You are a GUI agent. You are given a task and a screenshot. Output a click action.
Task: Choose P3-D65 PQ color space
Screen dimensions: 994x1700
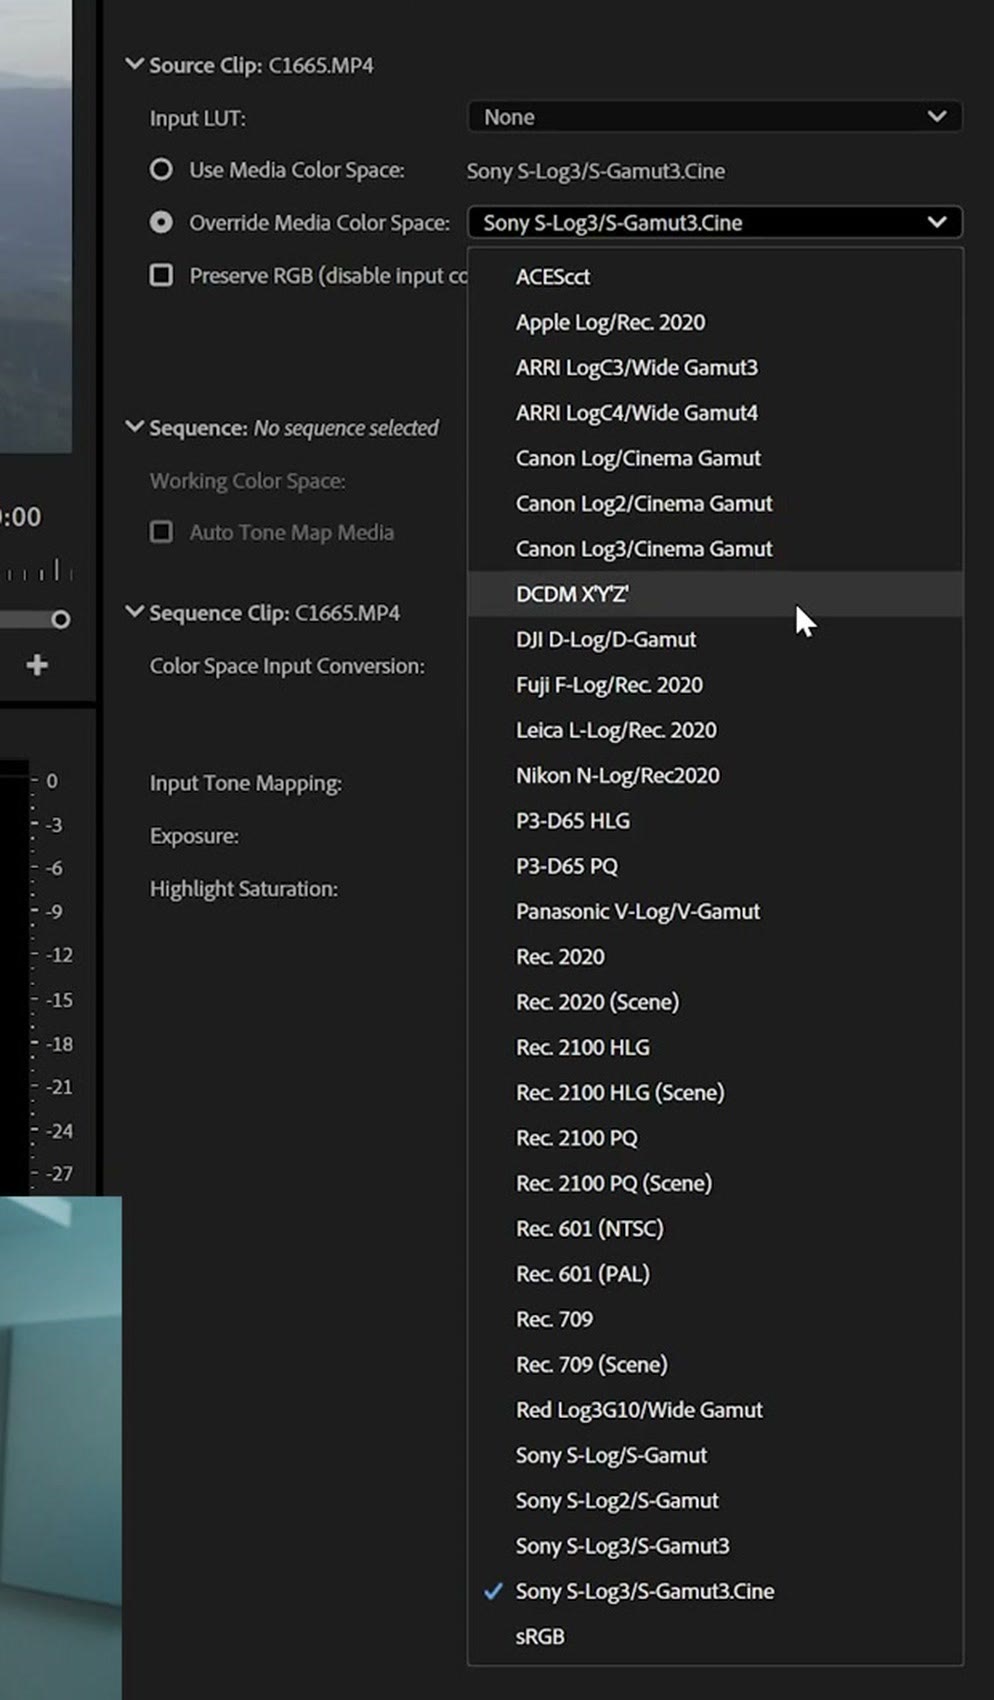(x=714, y=866)
